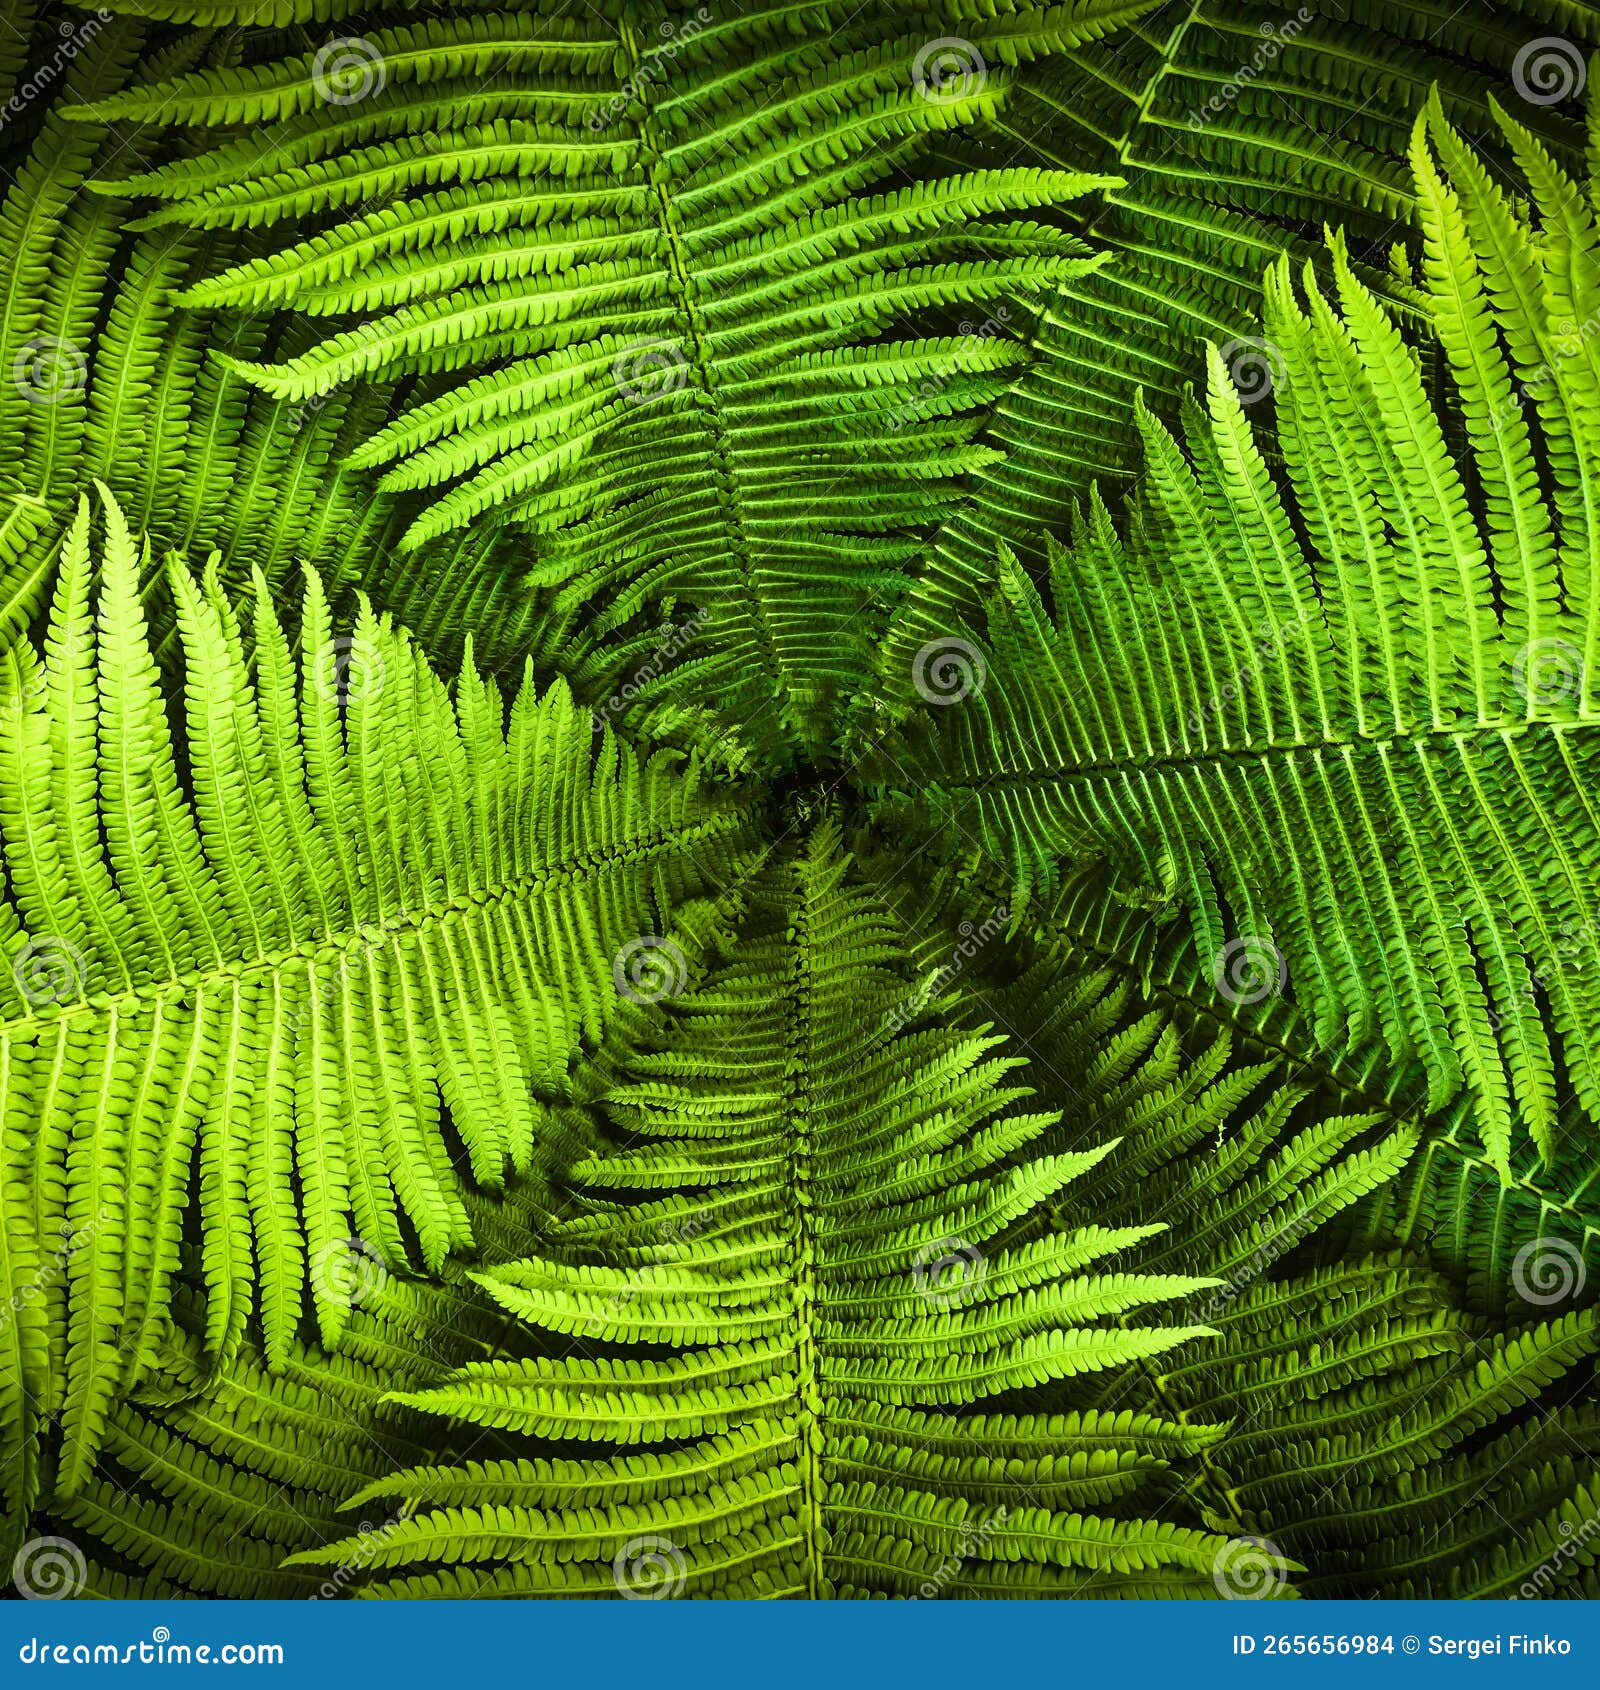1600x1690 pixels.
Task: Click the copyright © symbol in the bottom bar
Action: [1409, 1645]
